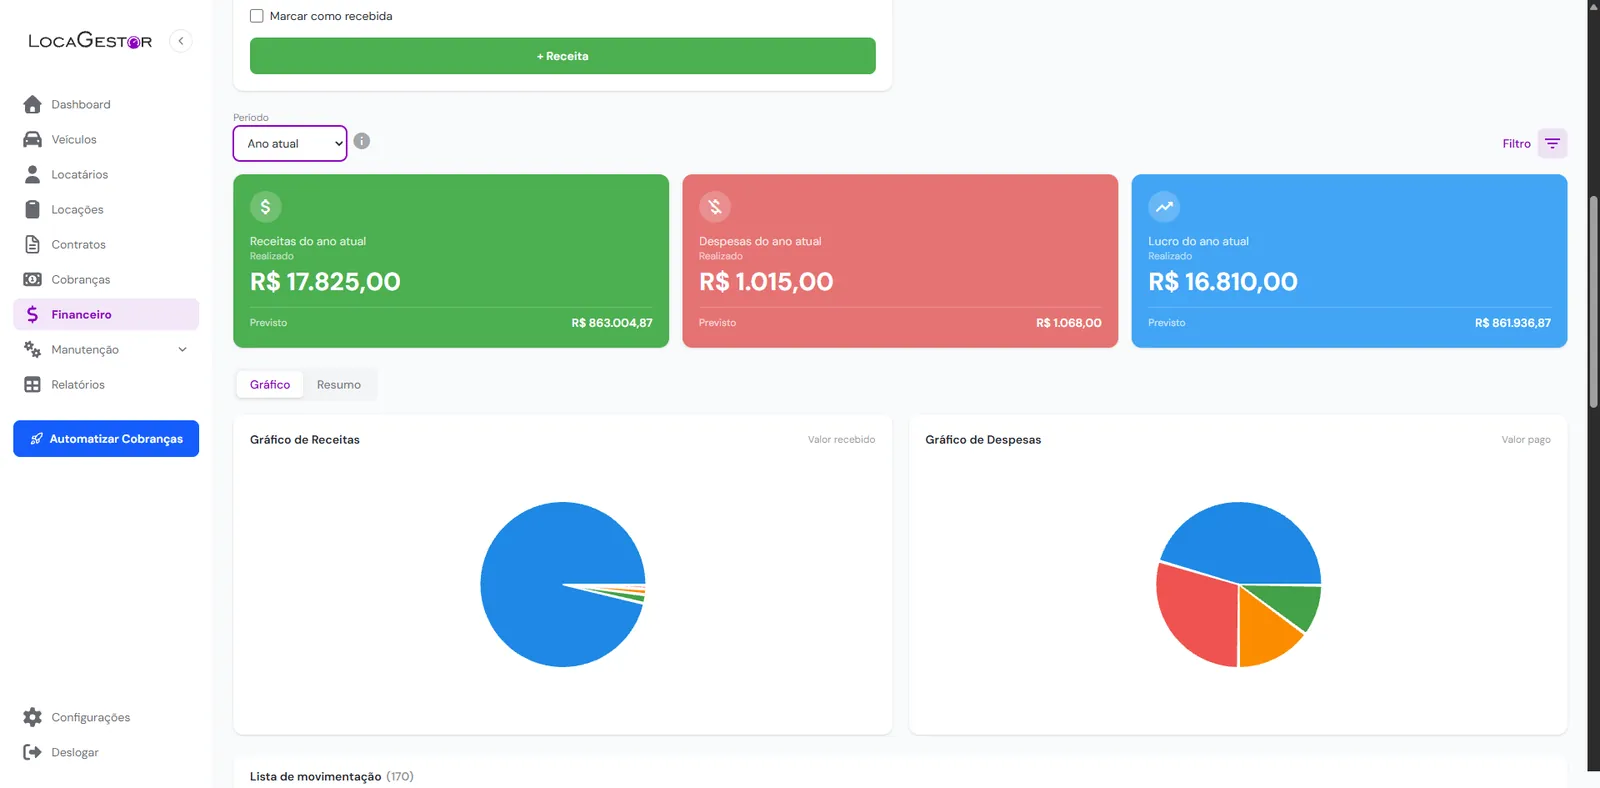Image resolution: width=1600 pixels, height=788 pixels.
Task: Click the green + Receita button
Action: 563,56
